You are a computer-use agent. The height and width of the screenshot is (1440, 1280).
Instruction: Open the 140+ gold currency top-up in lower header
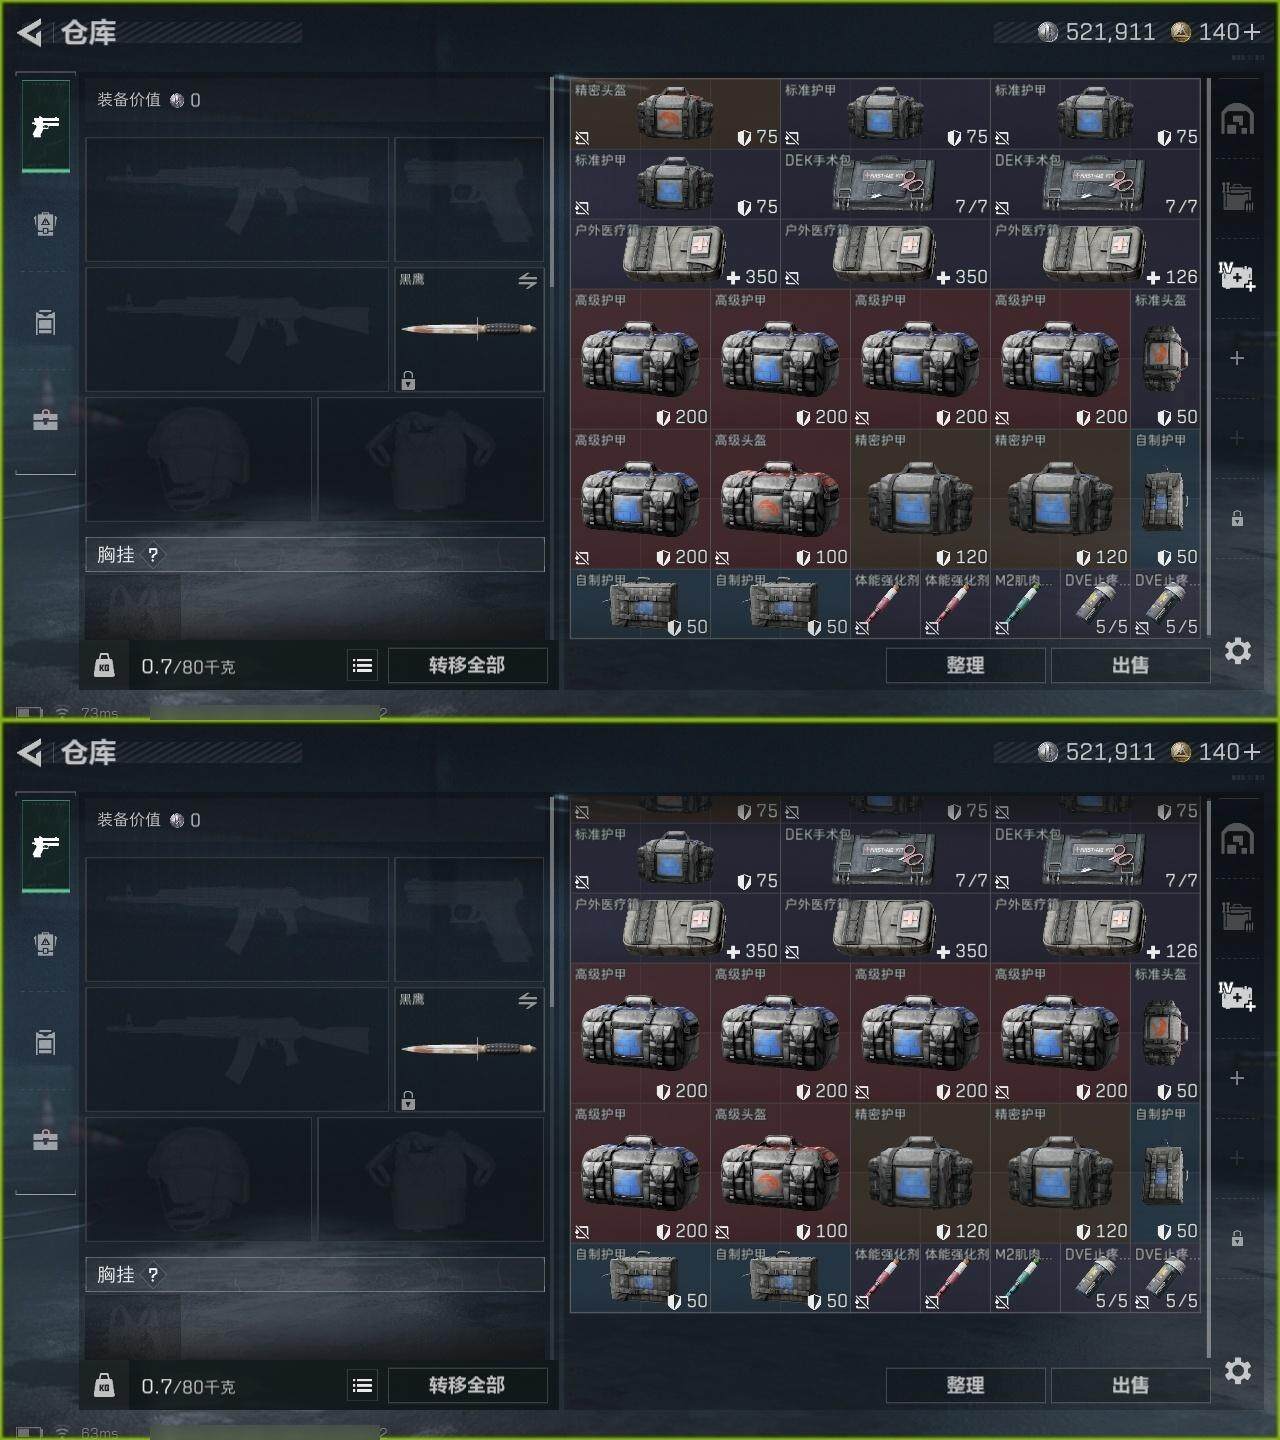[1216, 752]
